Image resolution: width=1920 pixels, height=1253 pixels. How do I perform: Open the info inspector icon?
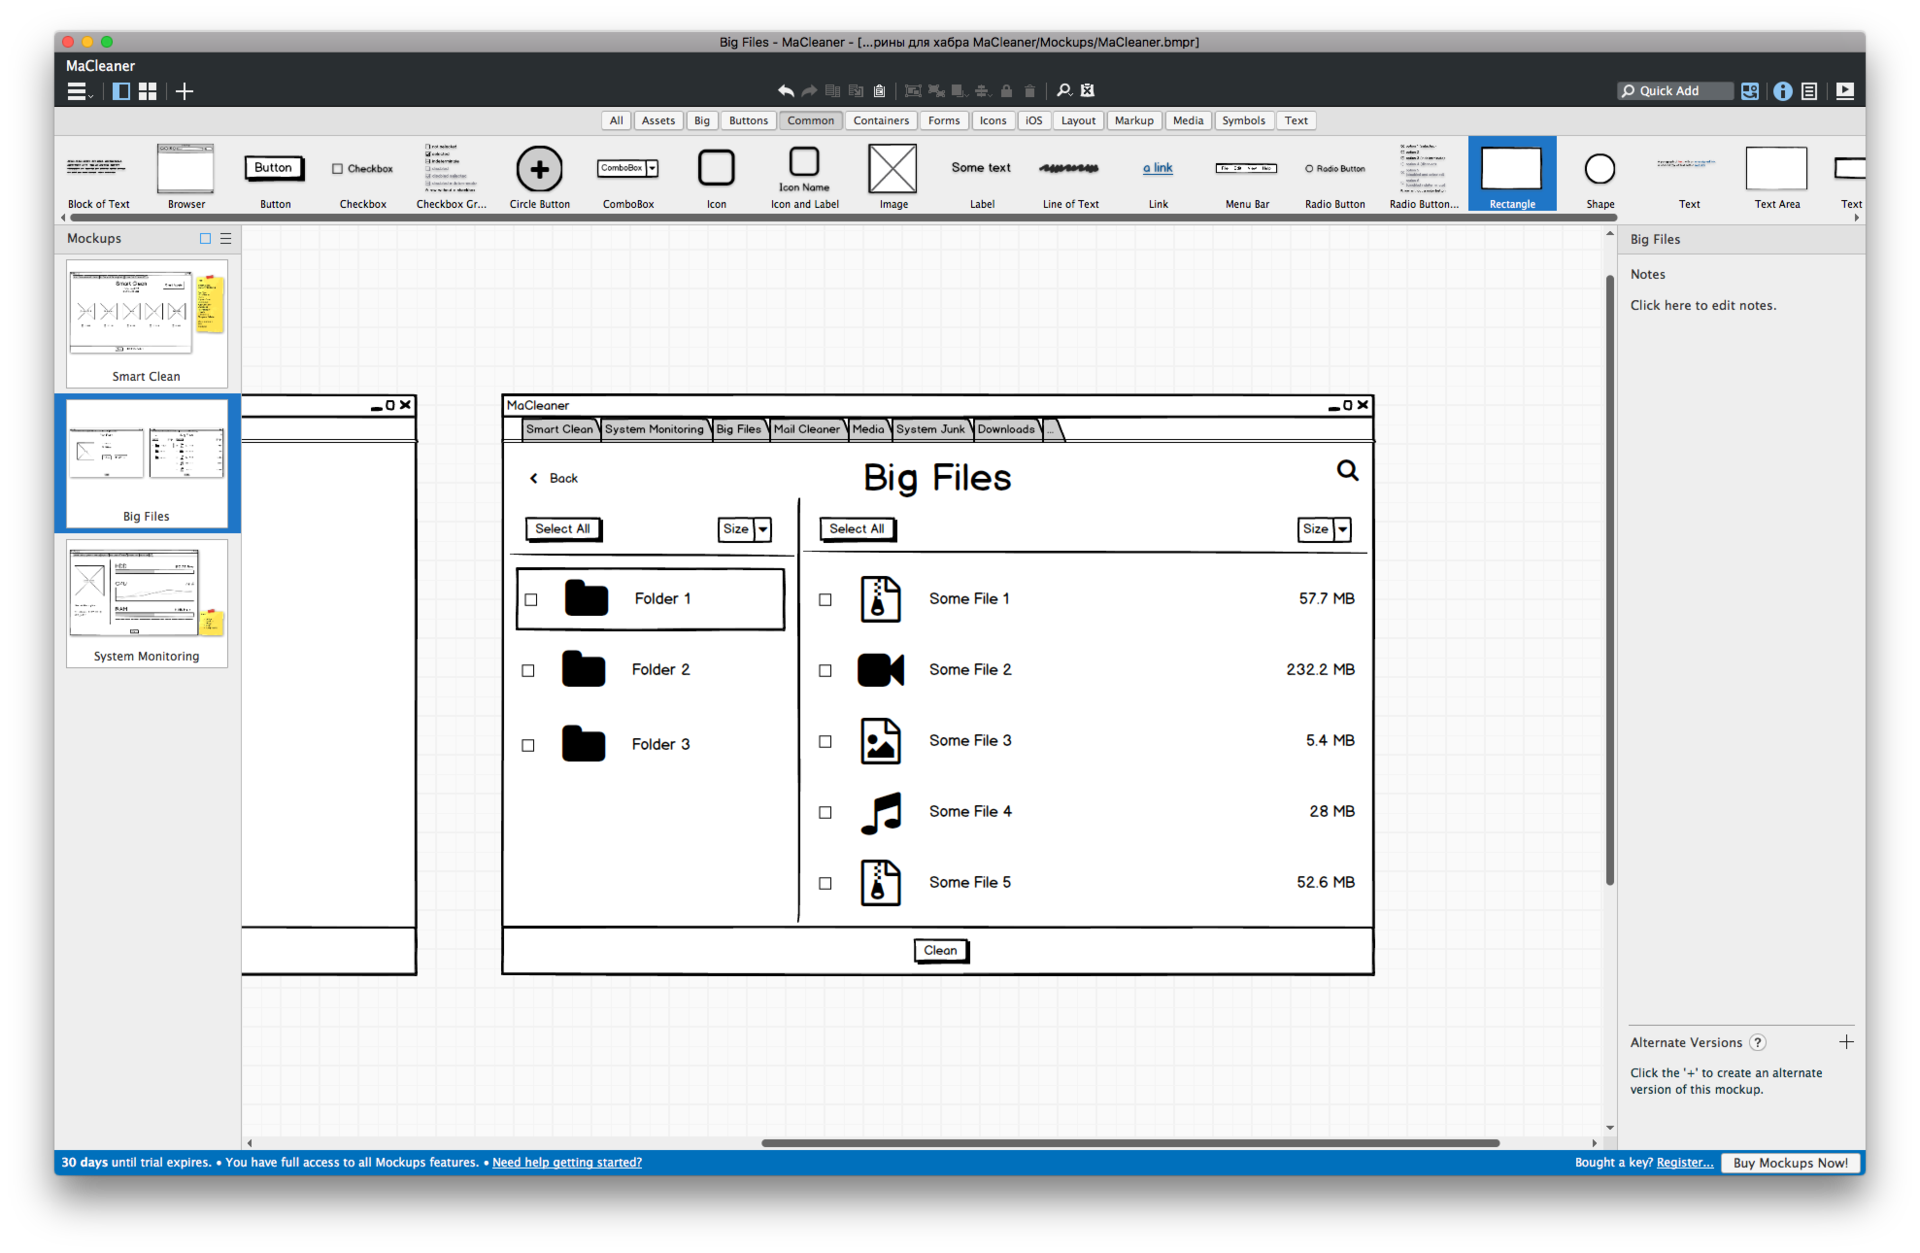(1782, 91)
